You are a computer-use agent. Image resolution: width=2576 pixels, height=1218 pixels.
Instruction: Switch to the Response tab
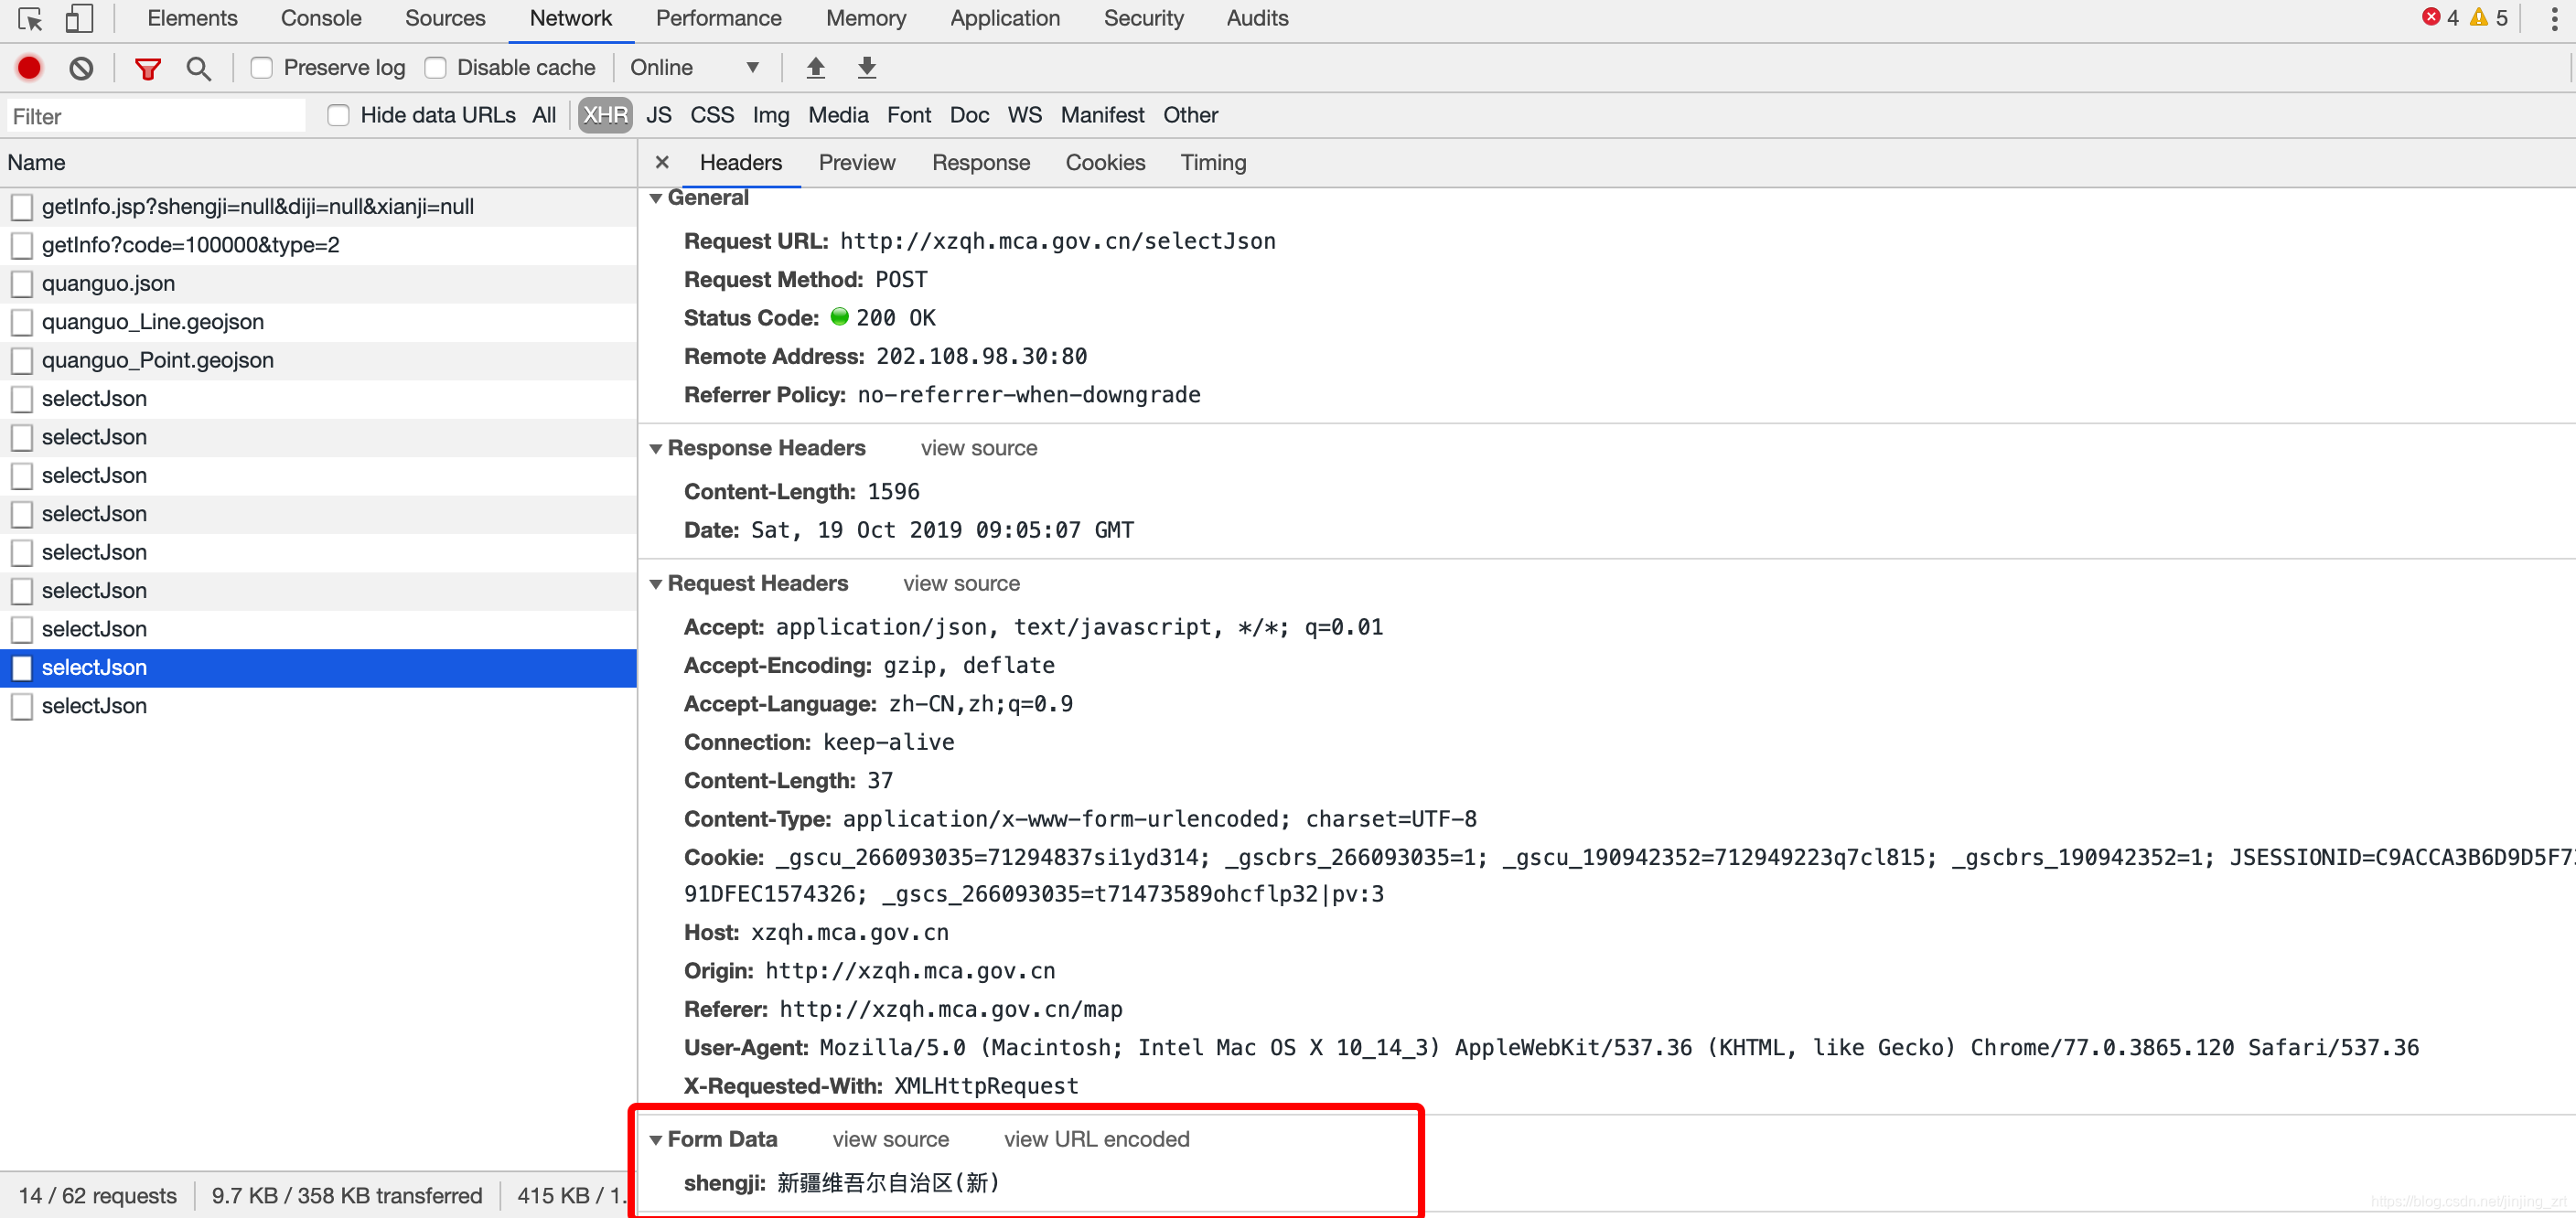tap(981, 163)
